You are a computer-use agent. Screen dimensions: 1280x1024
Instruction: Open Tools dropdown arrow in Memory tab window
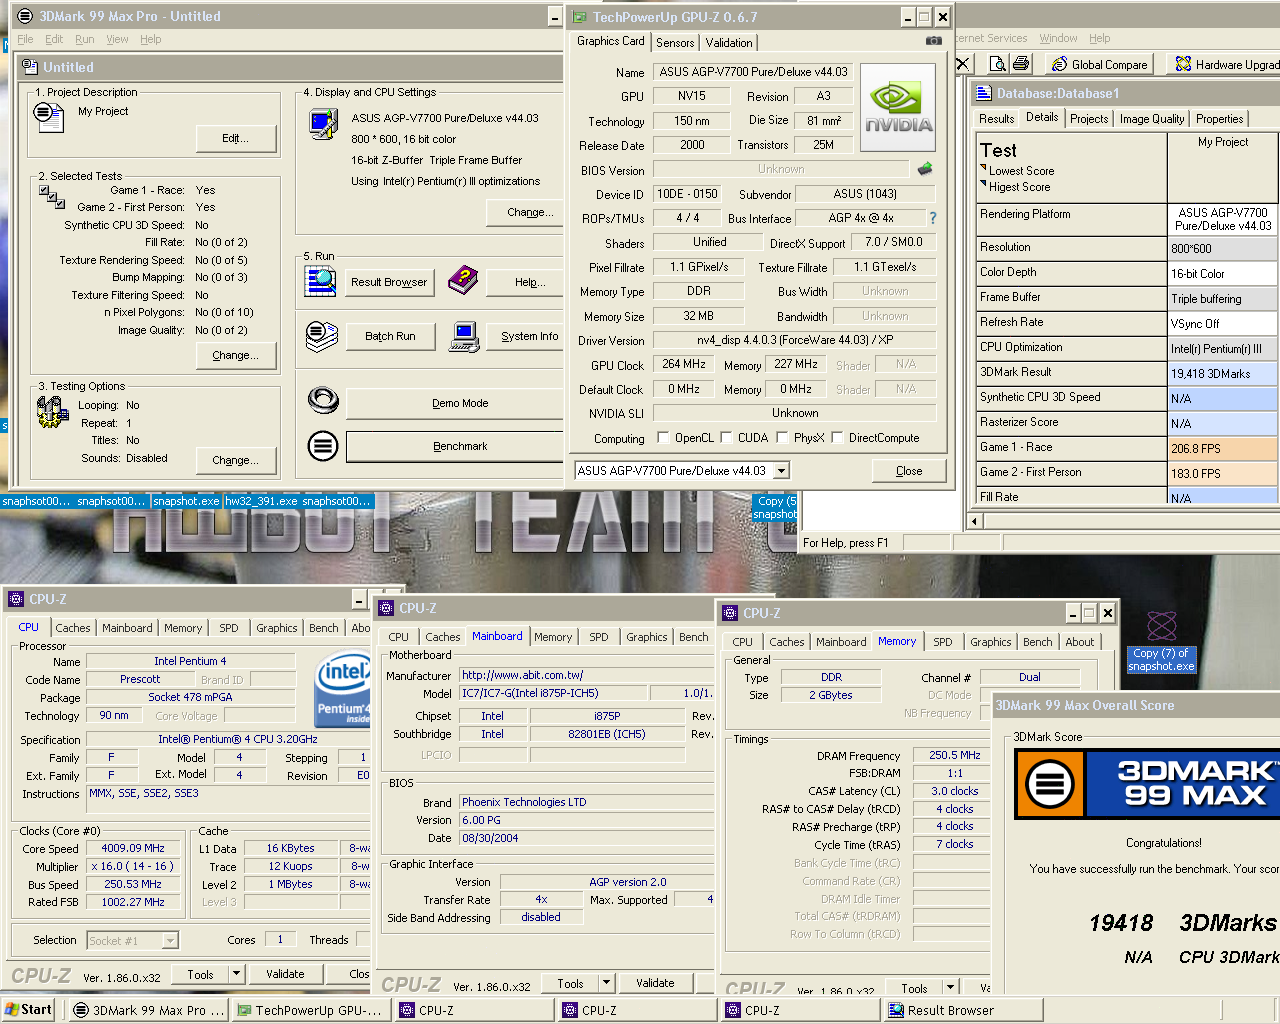click(950, 987)
